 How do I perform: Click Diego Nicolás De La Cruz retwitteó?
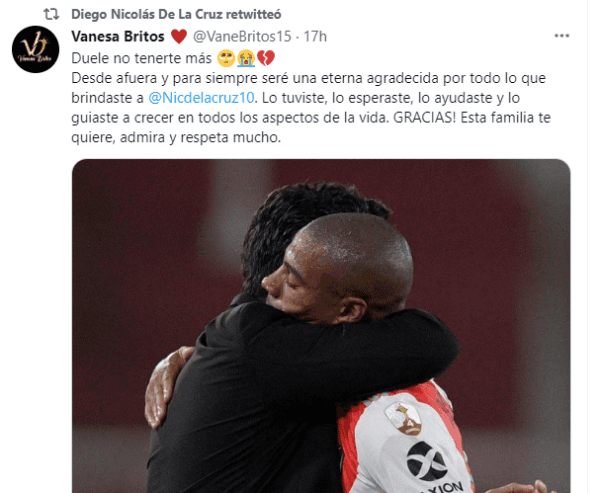pos(176,15)
